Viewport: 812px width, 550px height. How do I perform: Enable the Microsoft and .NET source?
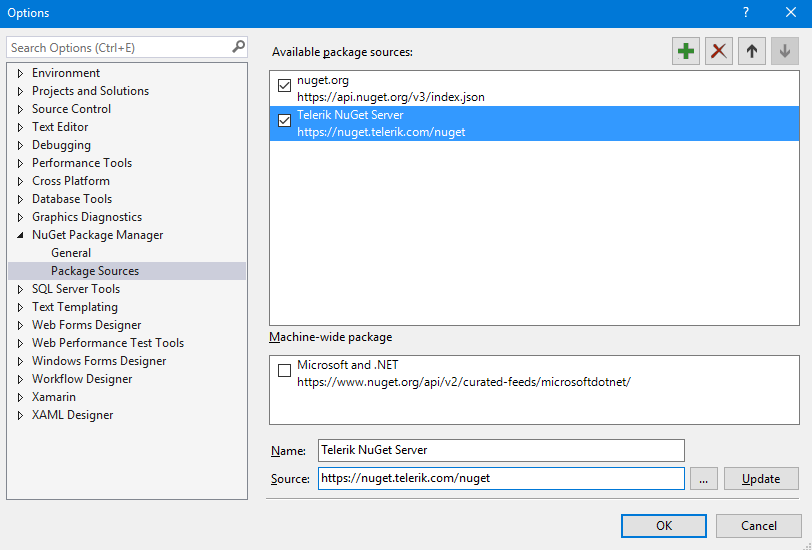point(284,370)
